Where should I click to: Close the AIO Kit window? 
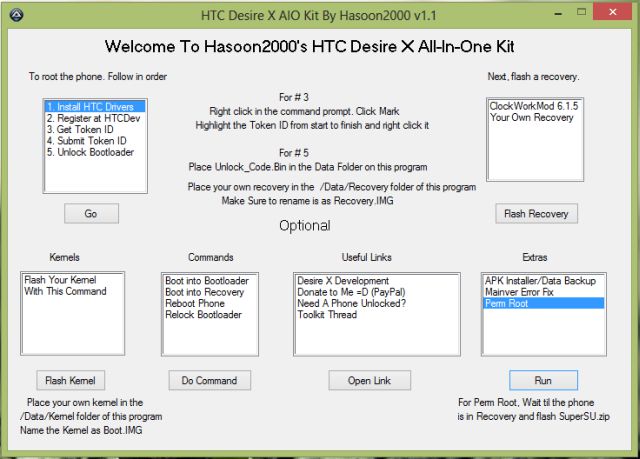[x=613, y=12]
